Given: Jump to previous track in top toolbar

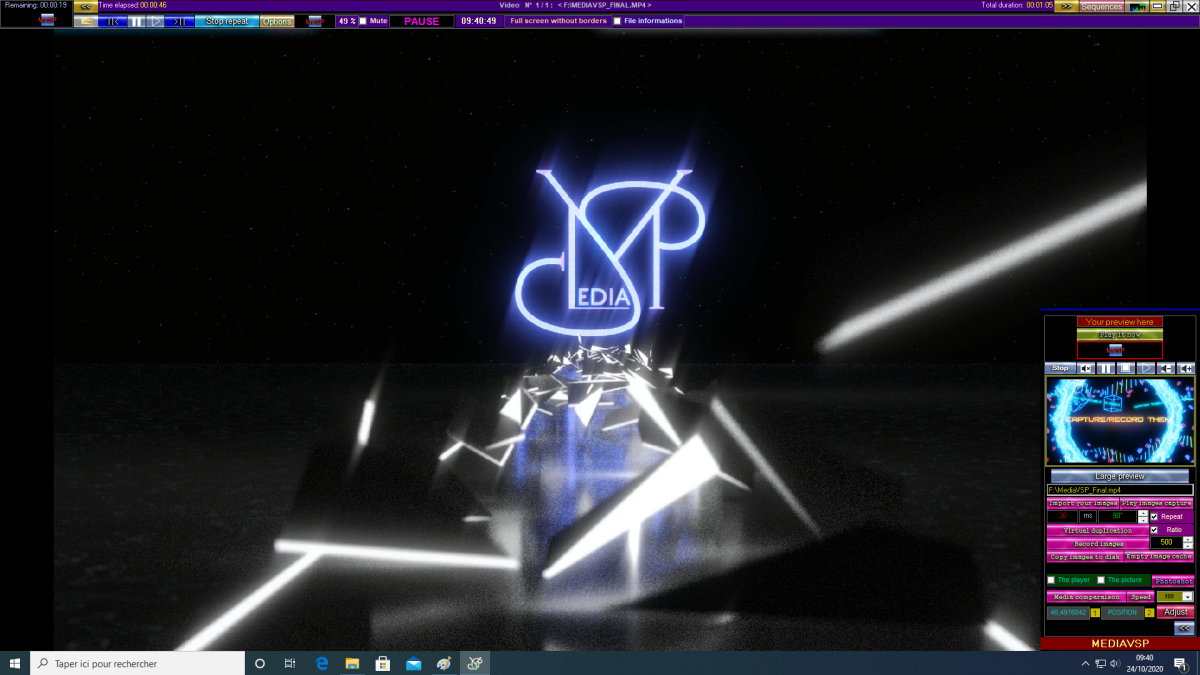Looking at the screenshot, I should pyautogui.click(x=113, y=21).
